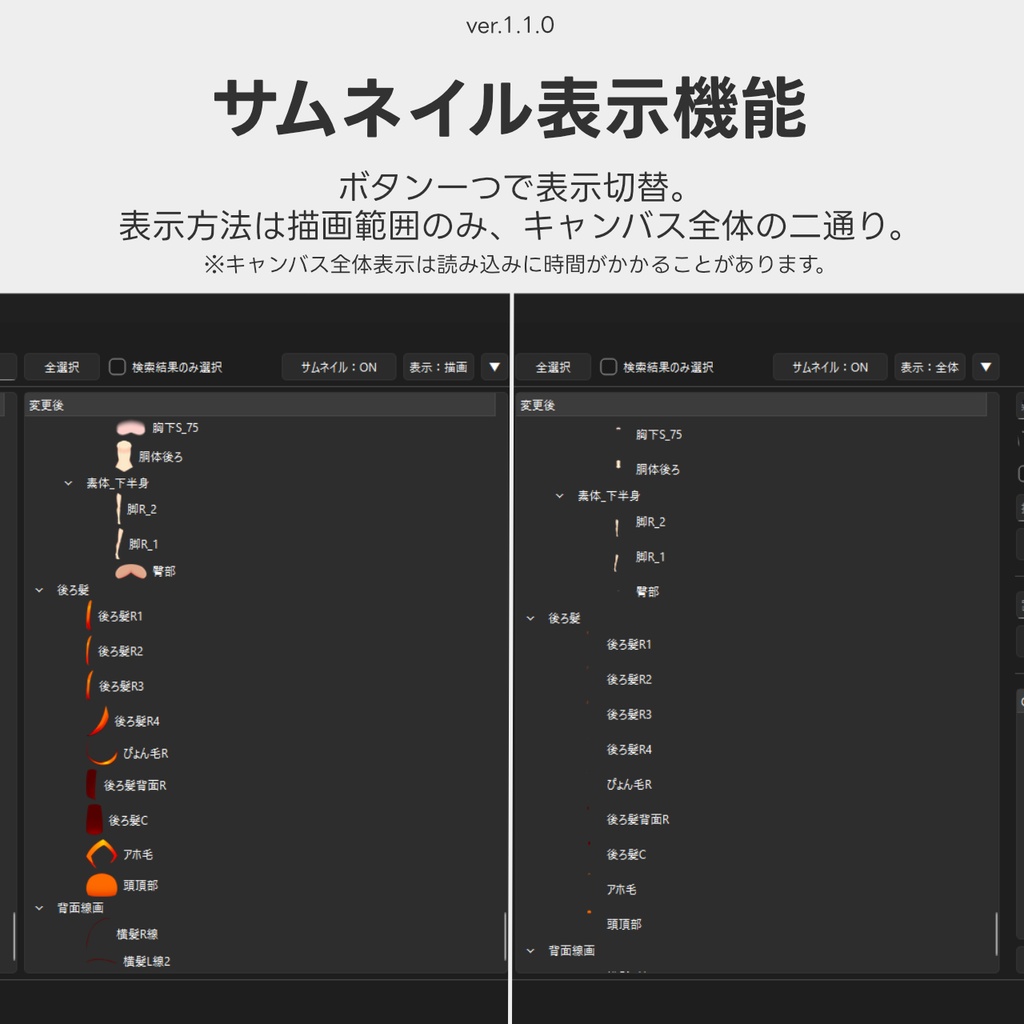Pick the 後ろ髪R2 hair thumbnail, left panel

coord(88,650)
